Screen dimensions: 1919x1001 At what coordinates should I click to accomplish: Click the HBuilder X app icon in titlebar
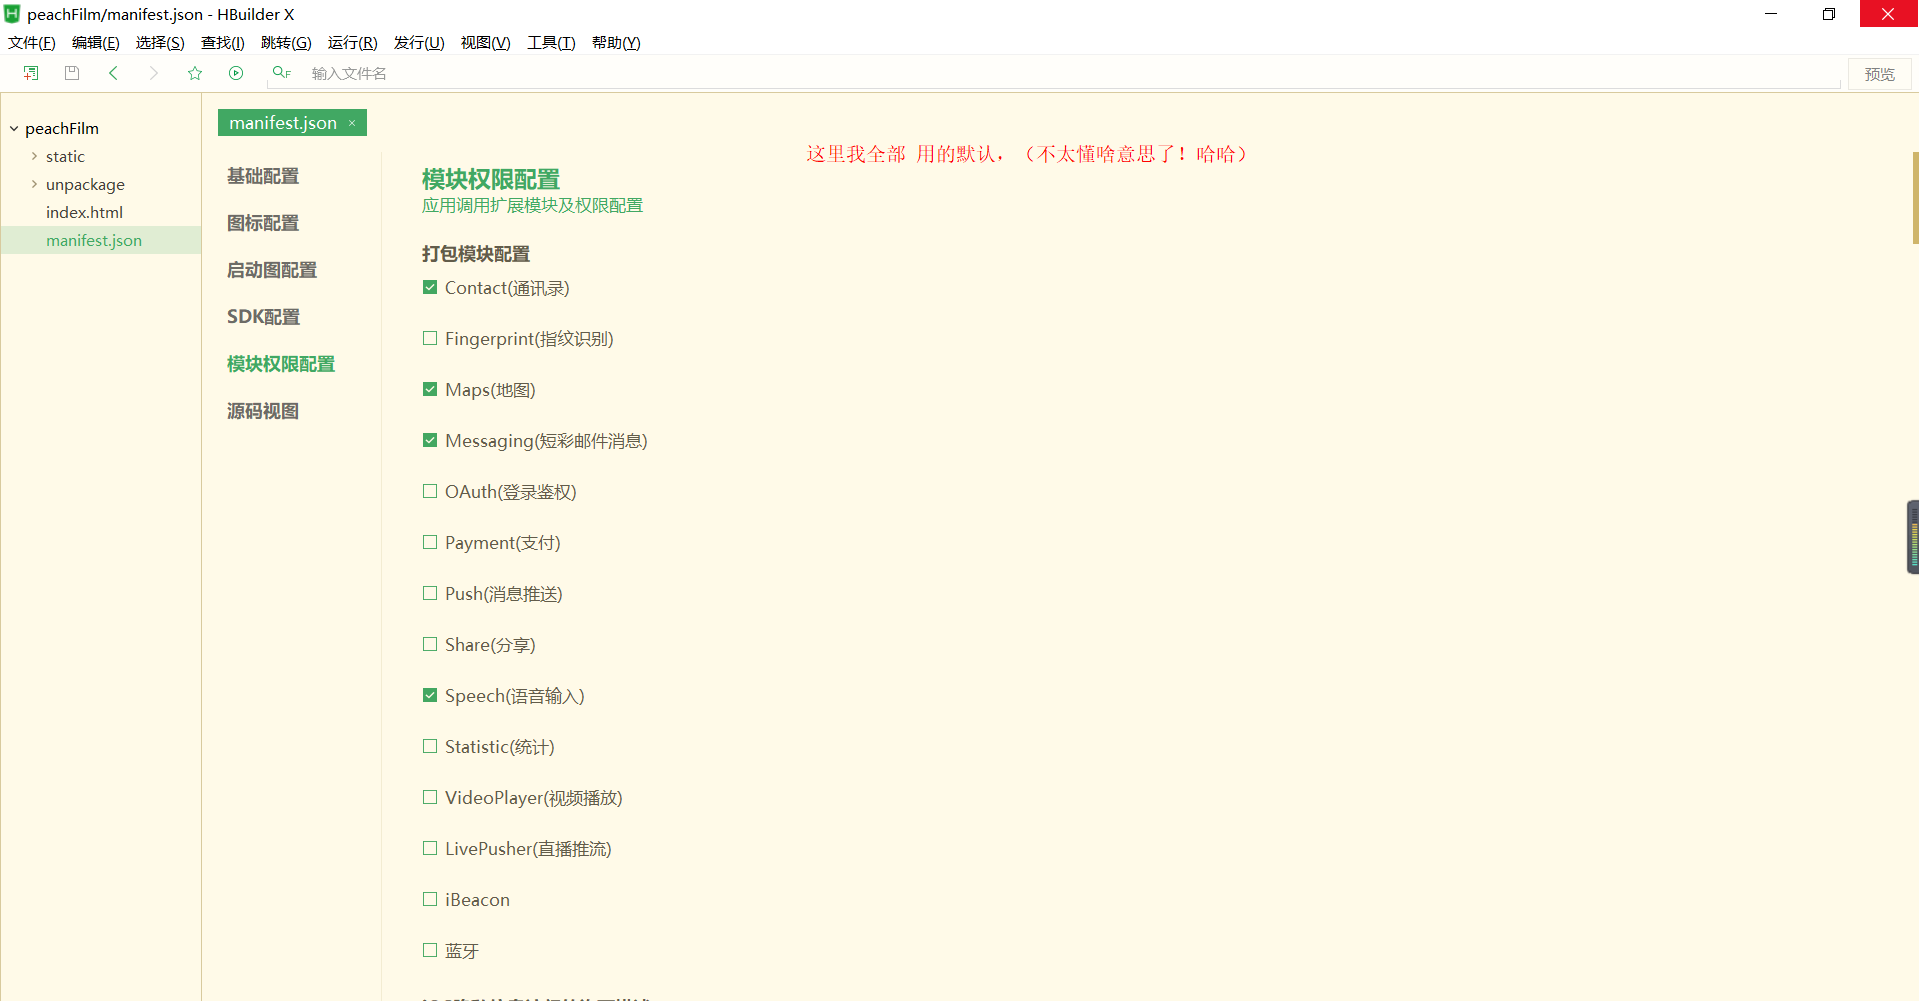coord(11,14)
